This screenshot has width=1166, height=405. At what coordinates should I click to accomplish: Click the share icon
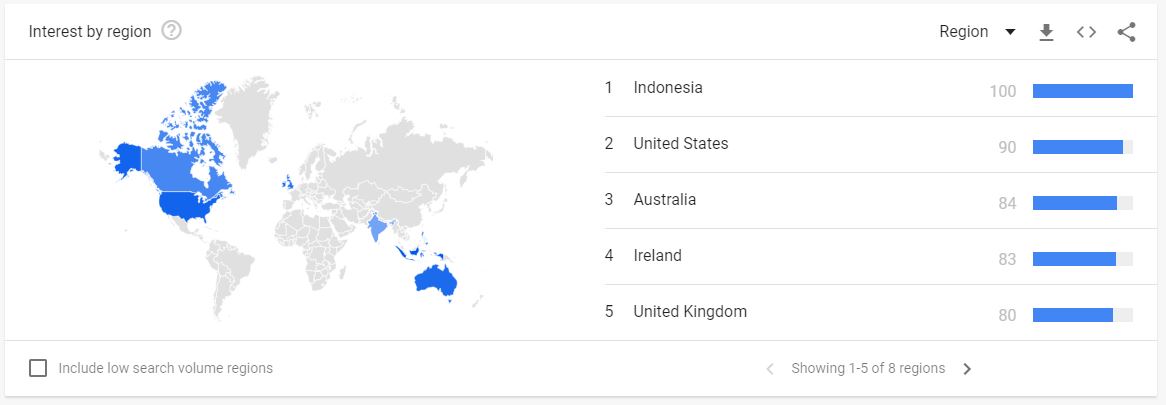point(1126,32)
